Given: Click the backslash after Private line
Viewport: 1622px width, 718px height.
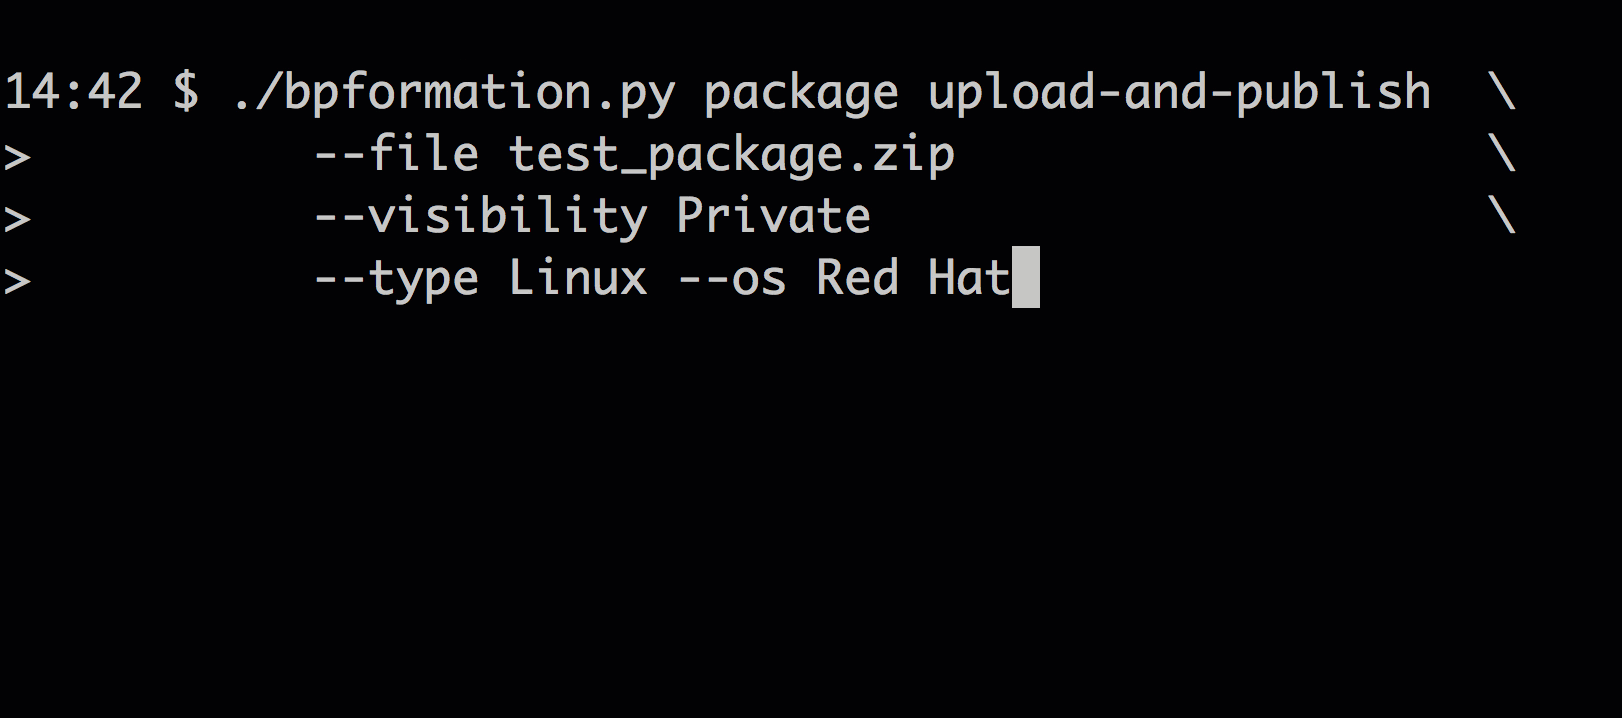Looking at the screenshot, I should click(x=1502, y=216).
